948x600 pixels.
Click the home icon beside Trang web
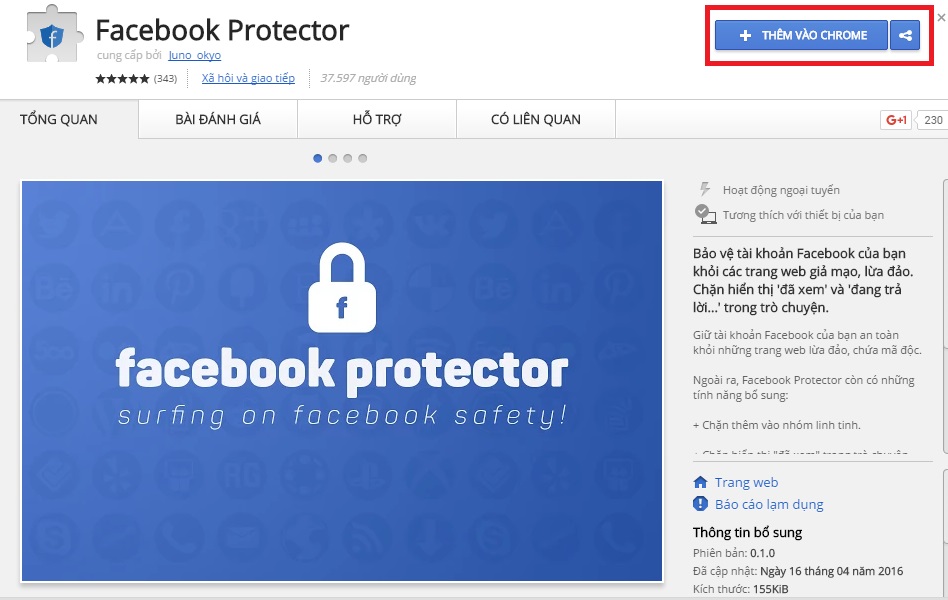(x=701, y=482)
